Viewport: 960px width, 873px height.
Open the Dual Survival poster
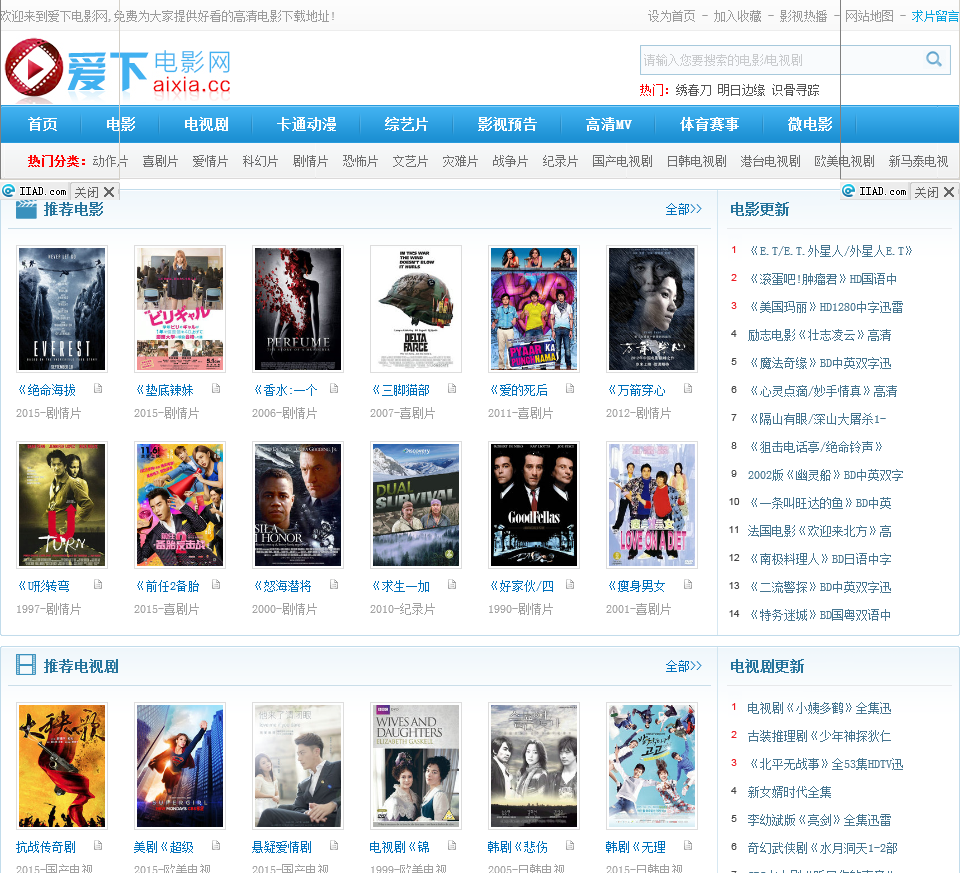pyautogui.click(x=416, y=504)
